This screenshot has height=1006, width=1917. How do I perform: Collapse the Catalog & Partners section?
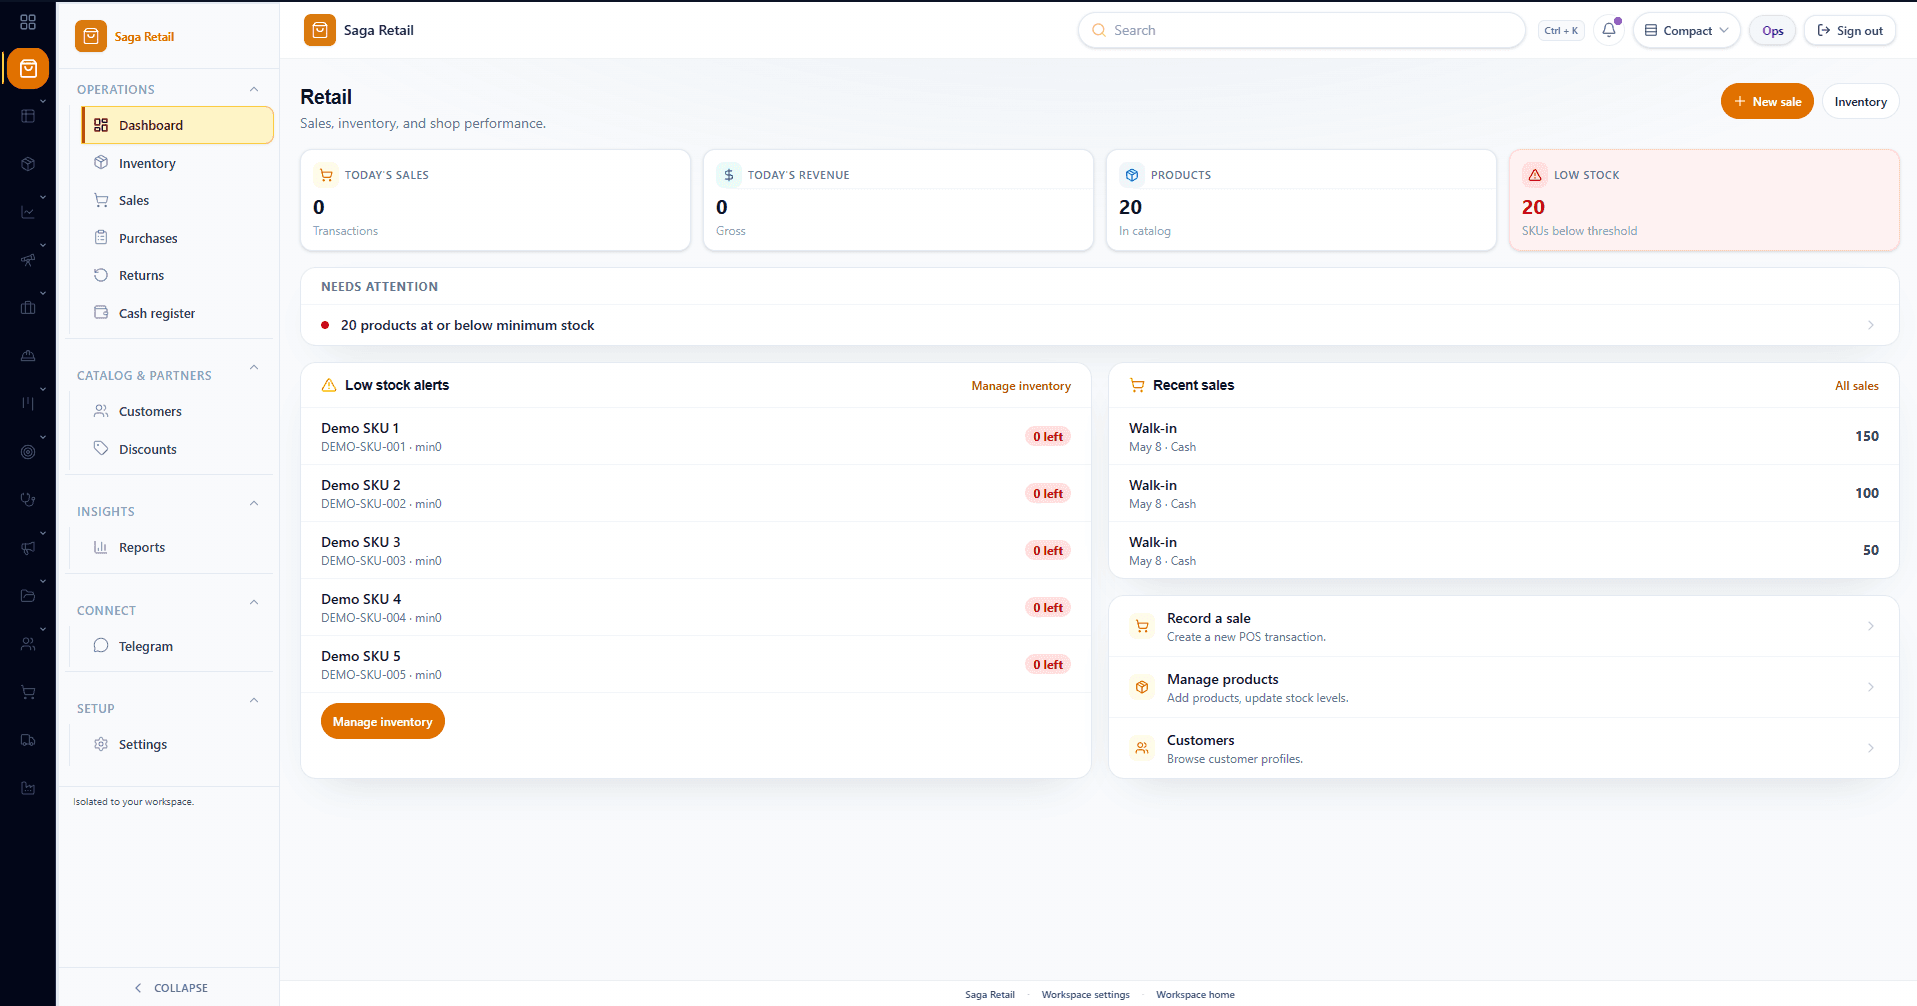(x=254, y=367)
